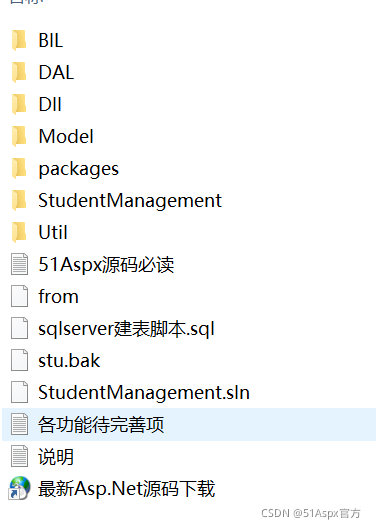Select the file named sqlserver建表脚本.sql
Viewport: 376px width, 529px height.
coord(126,329)
